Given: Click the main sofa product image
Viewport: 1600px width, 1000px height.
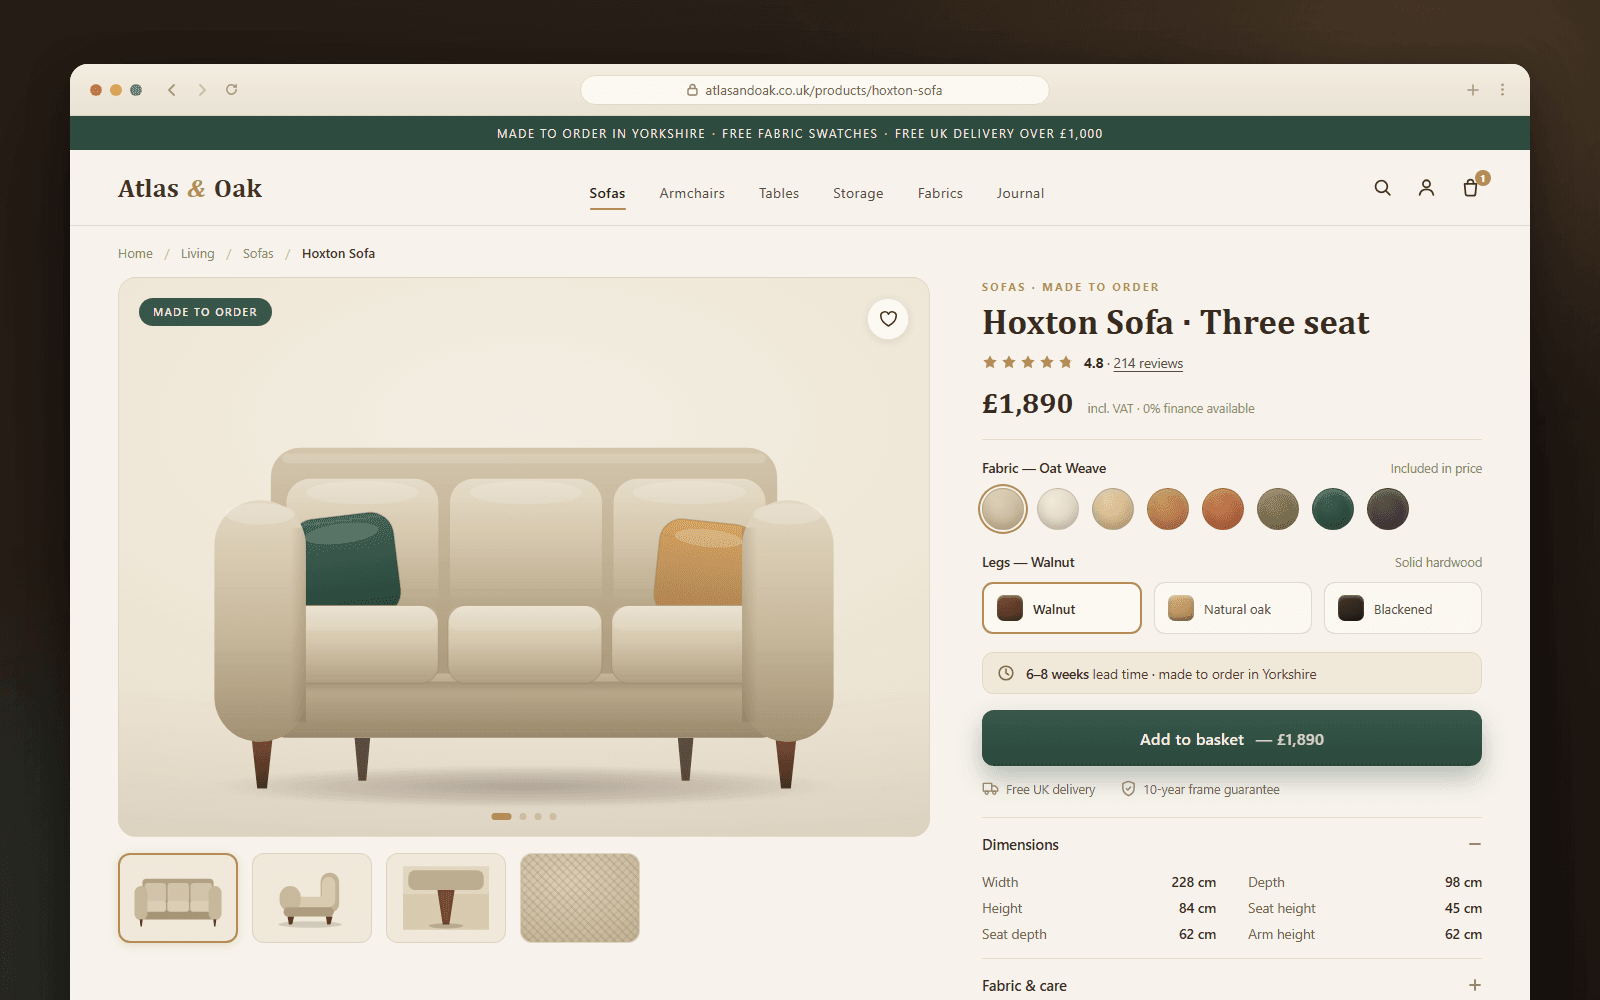Looking at the screenshot, I should 524,557.
